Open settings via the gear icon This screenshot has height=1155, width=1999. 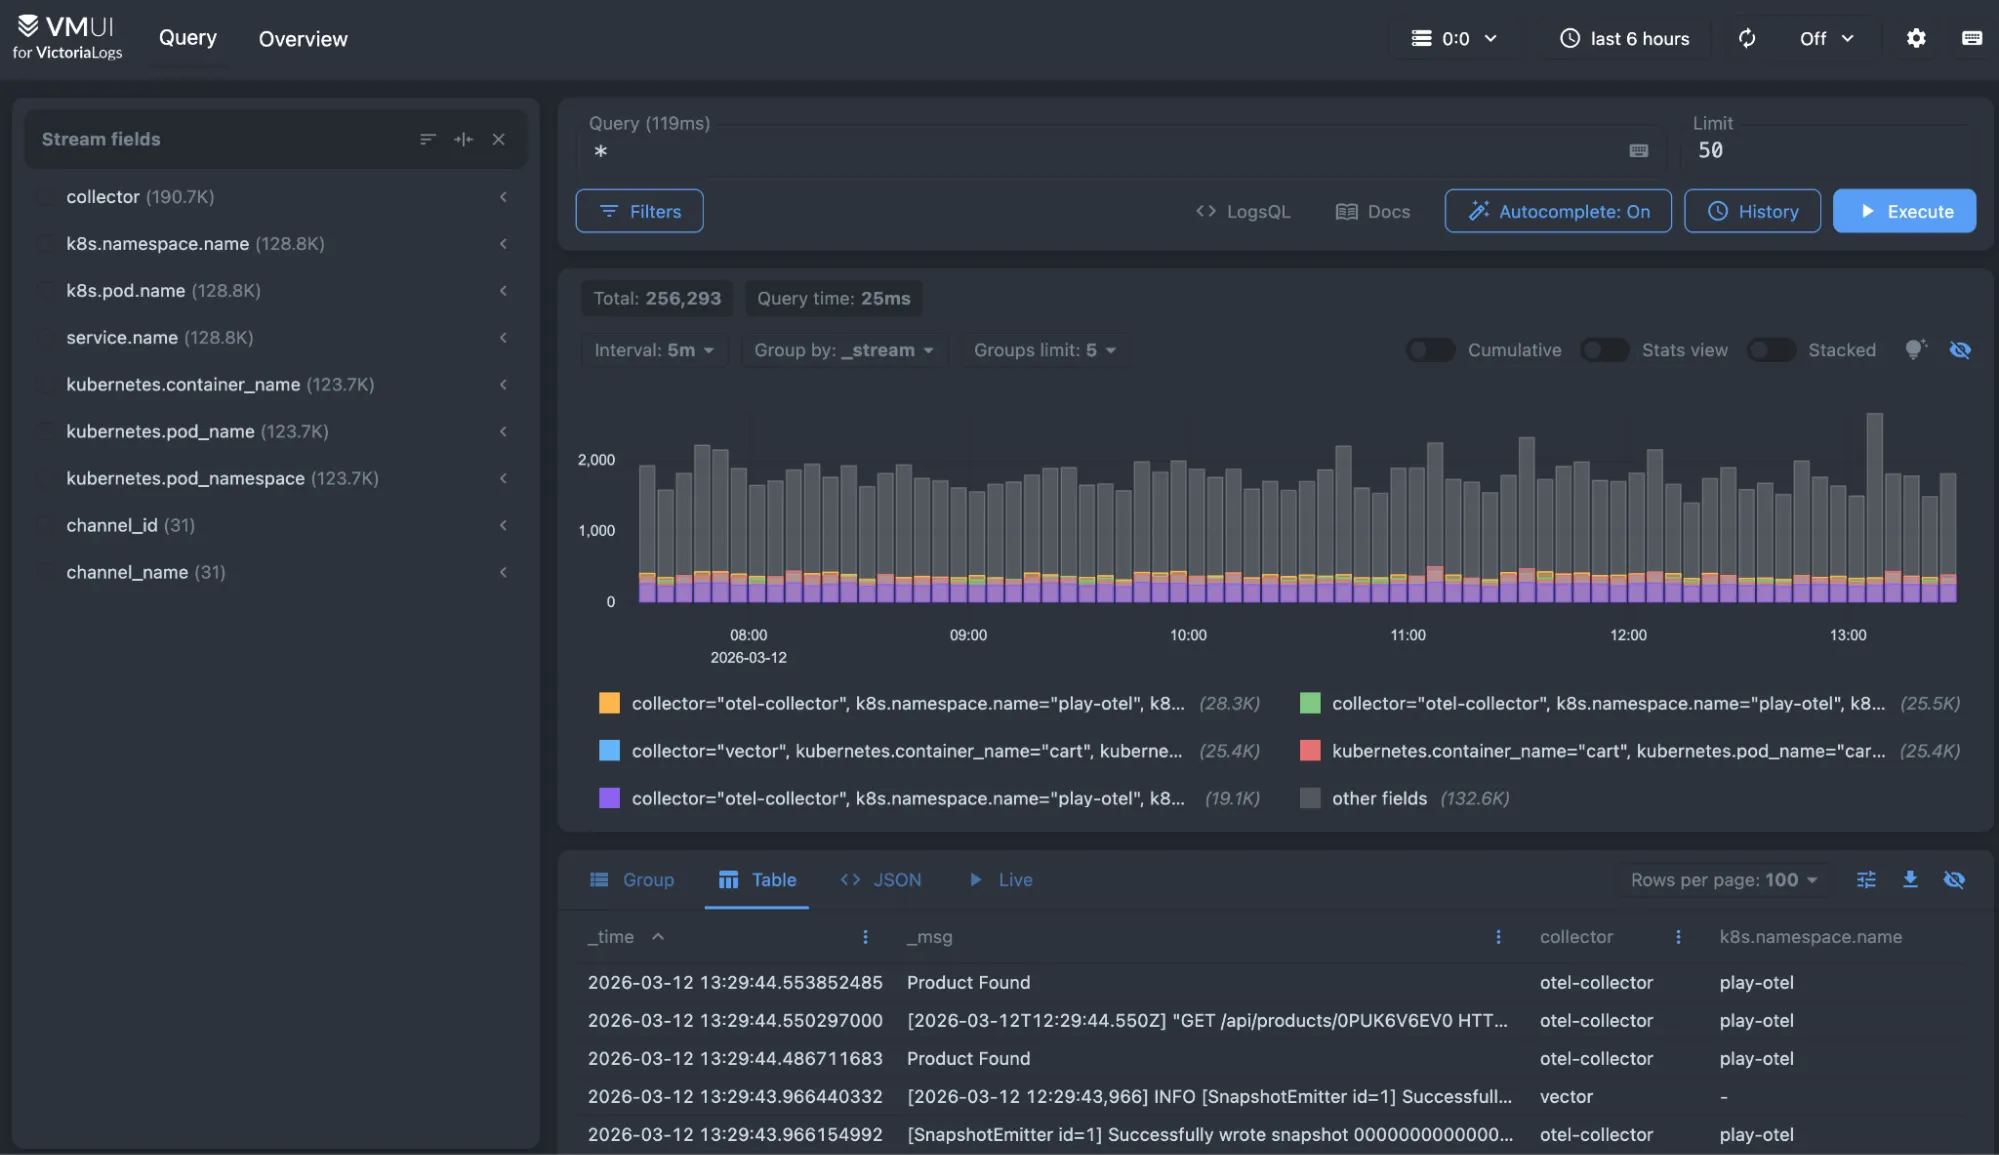pos(1915,38)
